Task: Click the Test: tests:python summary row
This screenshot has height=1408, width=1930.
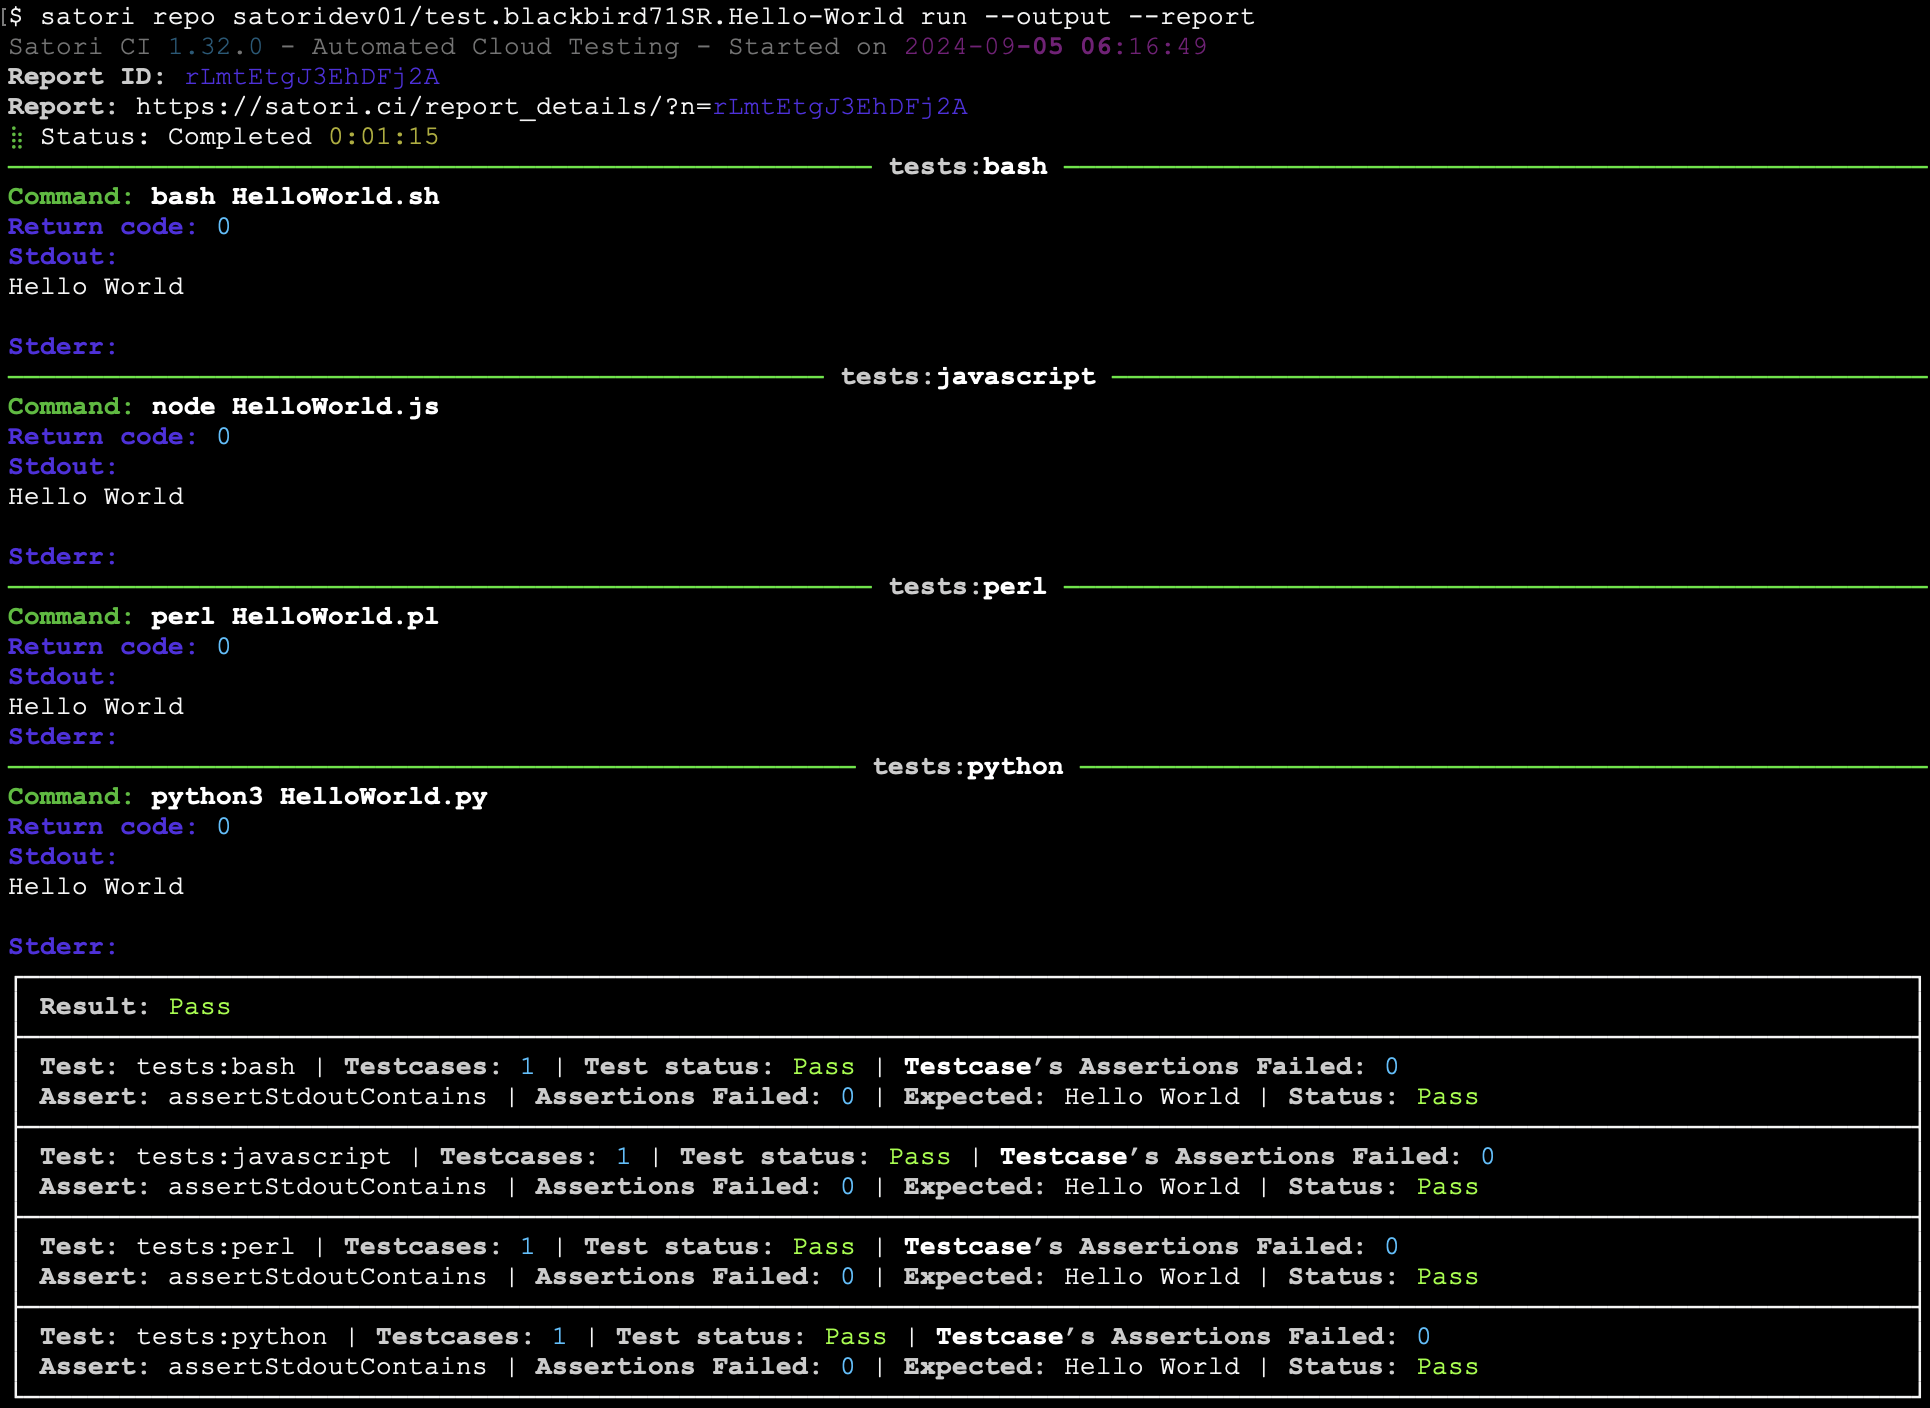Action: pos(735,1337)
